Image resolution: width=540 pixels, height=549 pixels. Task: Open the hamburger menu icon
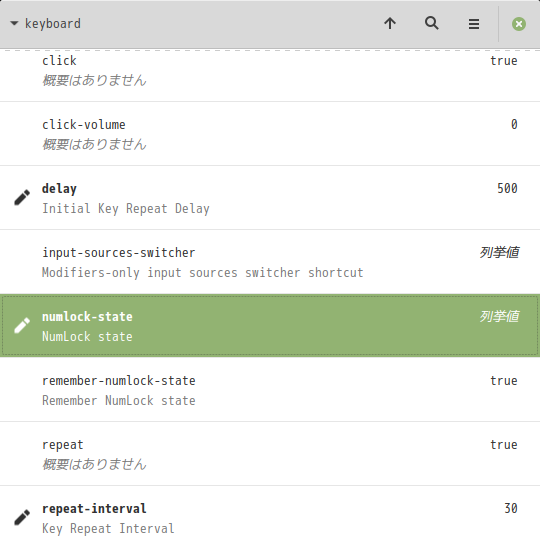click(x=474, y=24)
